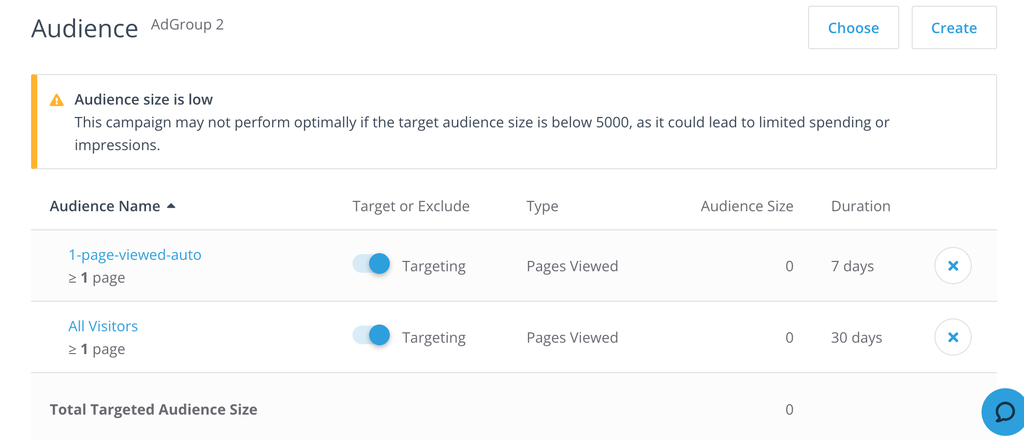This screenshot has width=1024, height=440.
Task: Toggle targeting for 1-page-viewed-auto audience
Action: [x=371, y=264]
